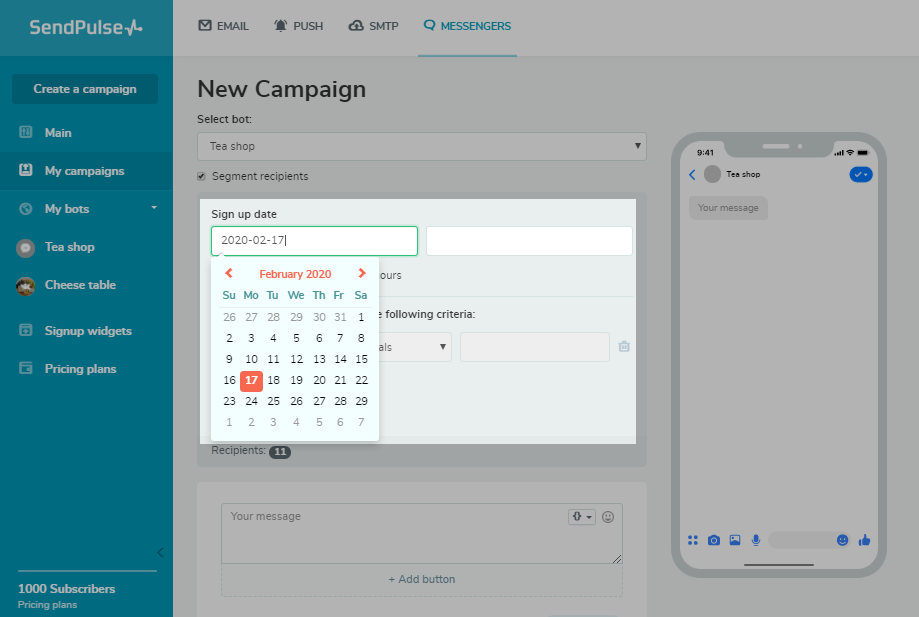Click the Sign up date end field
Screen dimensions: 919x617
pos(529,241)
